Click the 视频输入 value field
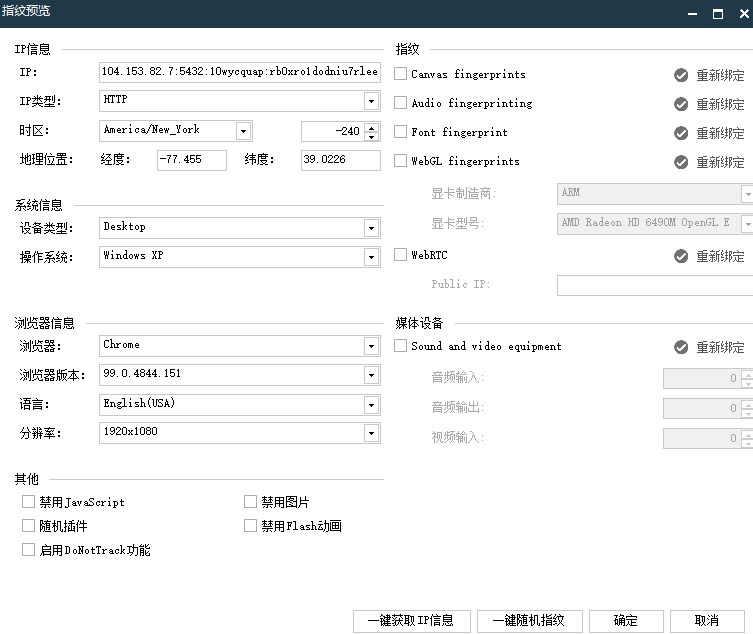Viewport: 753px width, 634px height. tap(702, 439)
